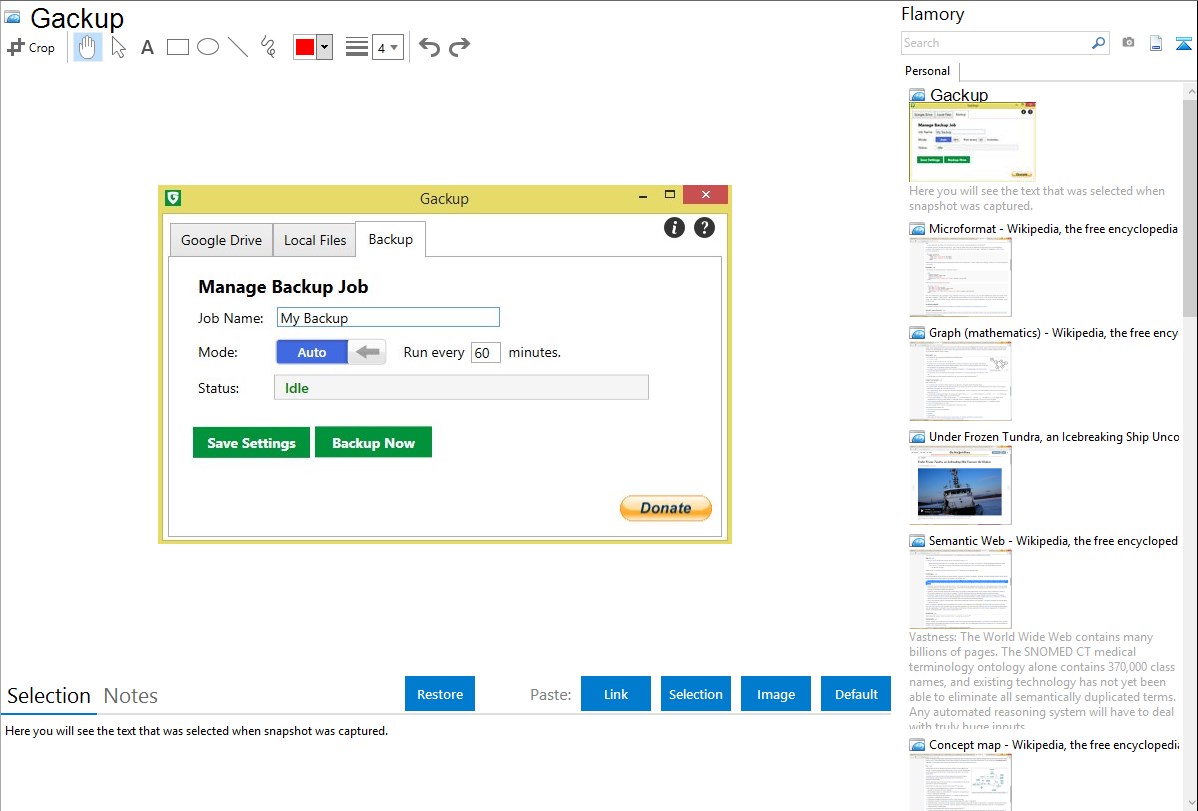
Task: Pick the ellipse shape tool
Action: pyautogui.click(x=208, y=47)
